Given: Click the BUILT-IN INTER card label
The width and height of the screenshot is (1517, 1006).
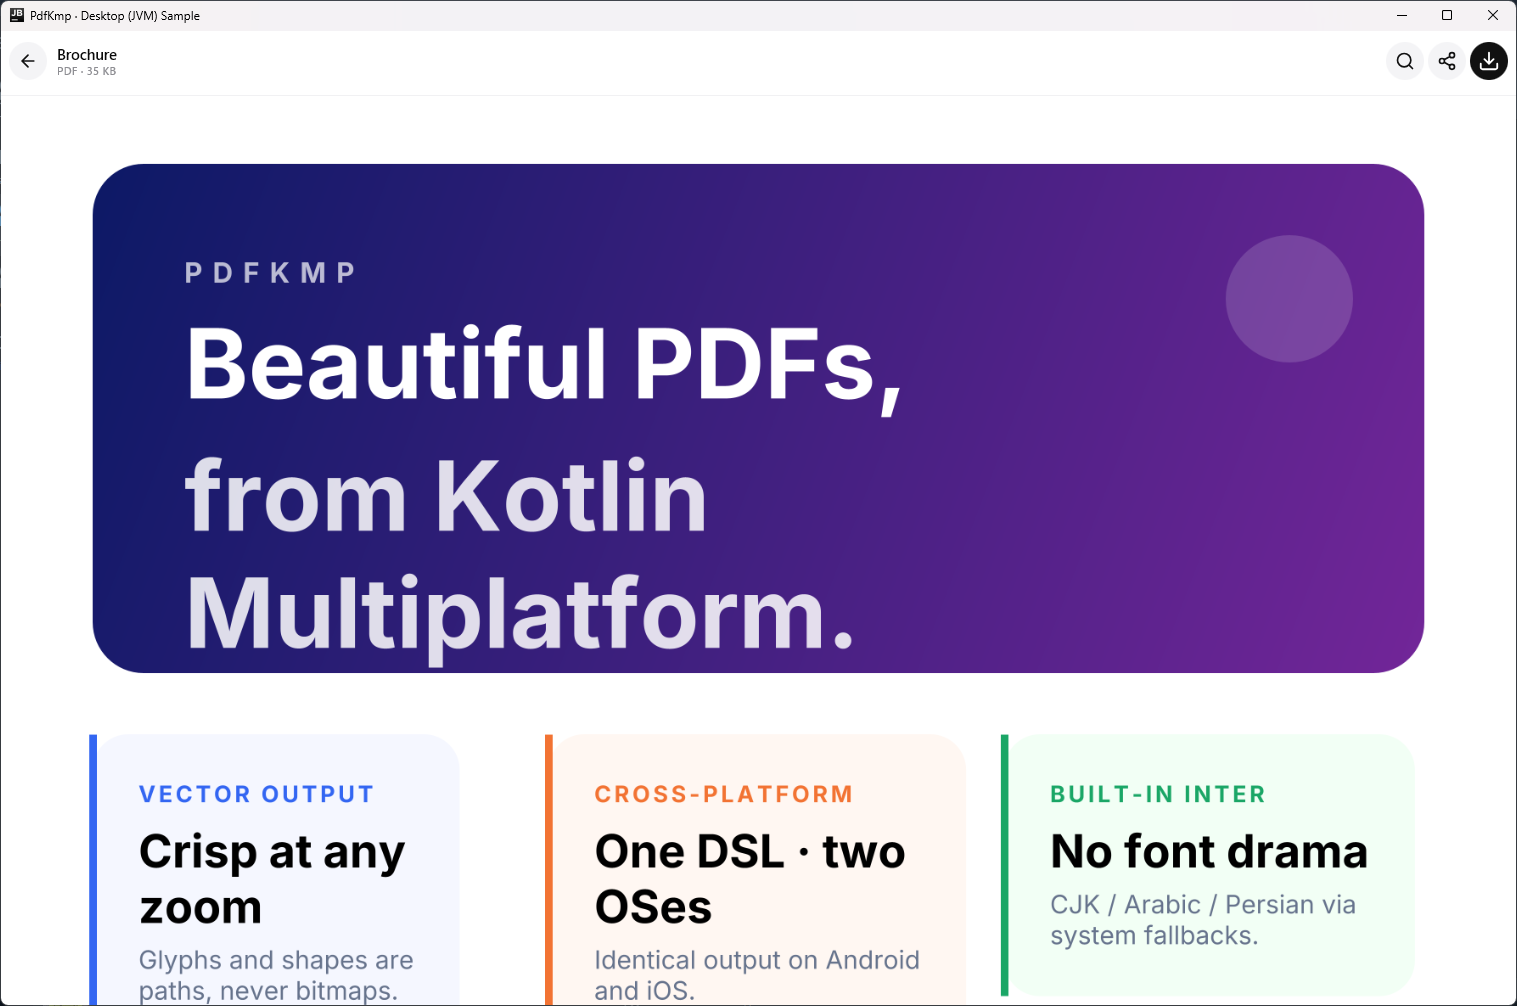Looking at the screenshot, I should point(1158,794).
